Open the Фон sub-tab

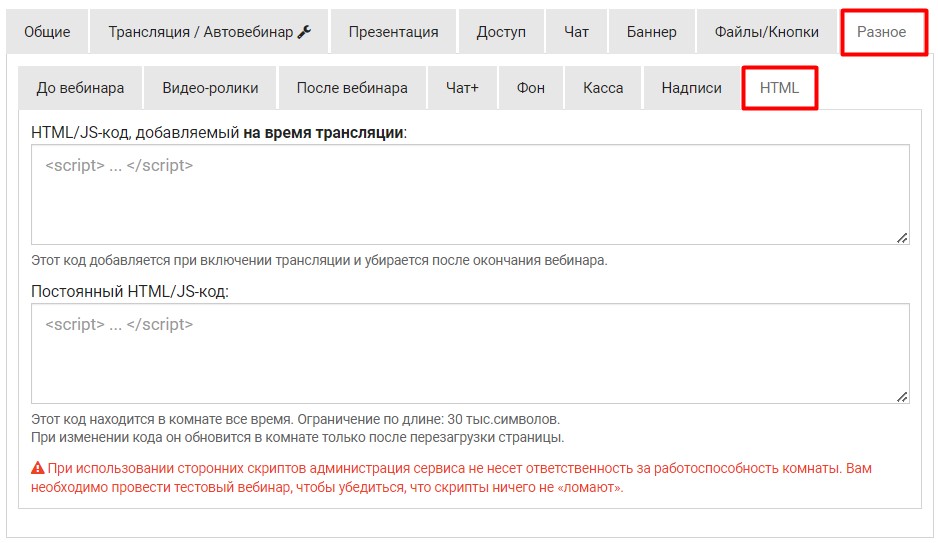coord(531,88)
